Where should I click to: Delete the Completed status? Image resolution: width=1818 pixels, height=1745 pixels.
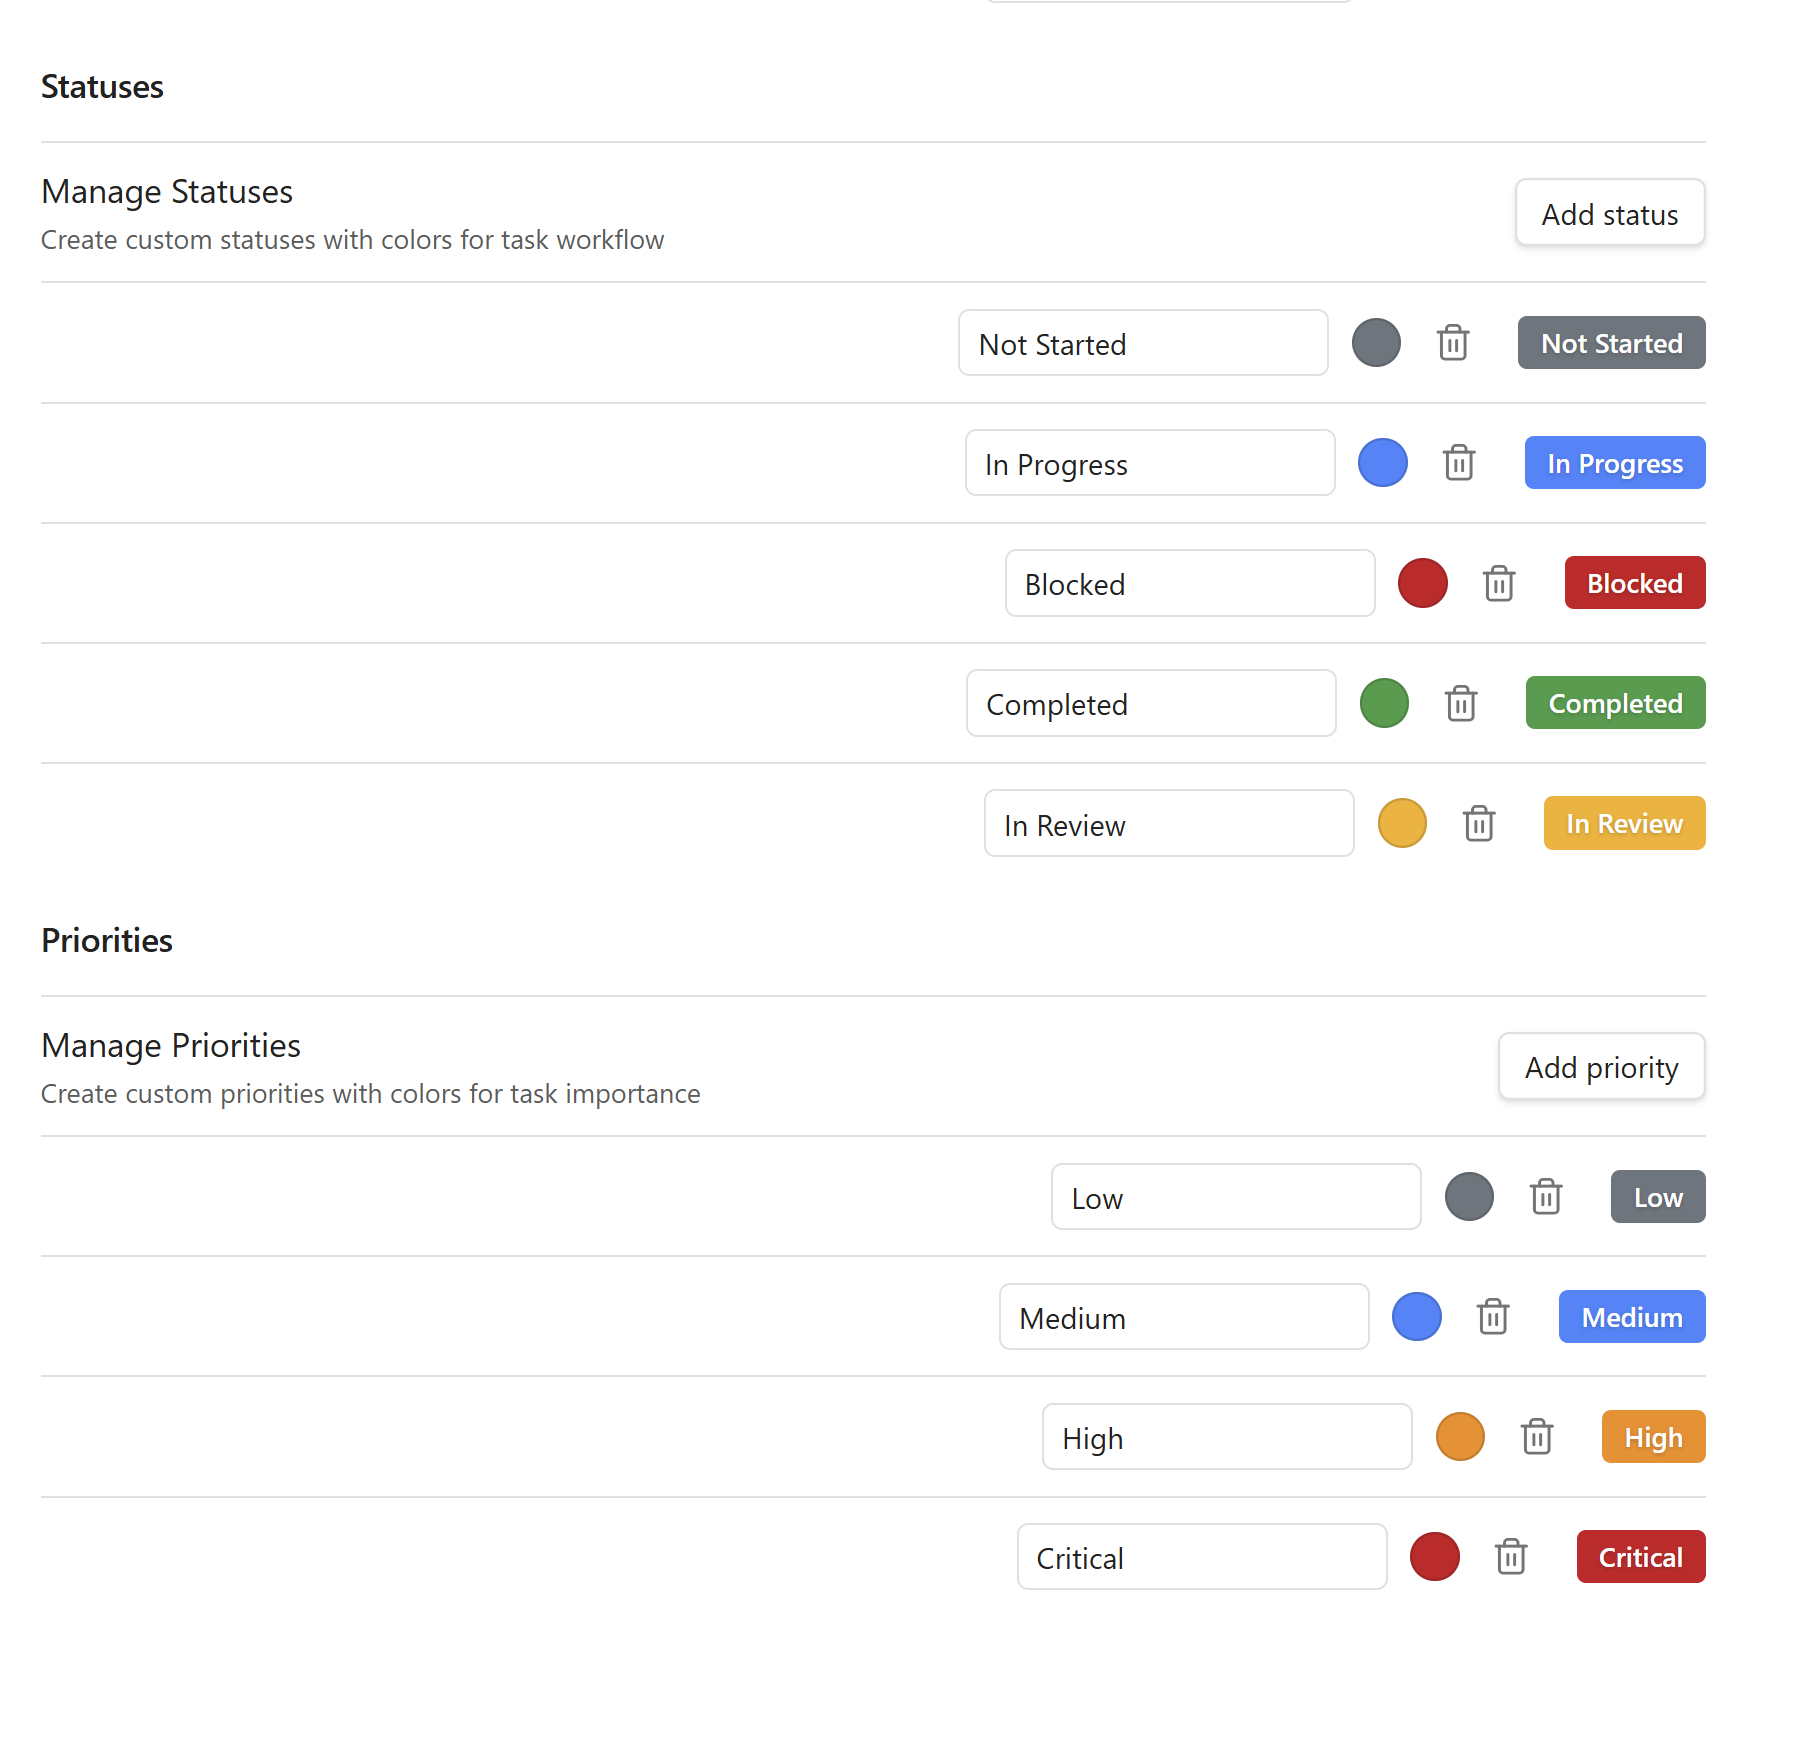tap(1460, 703)
